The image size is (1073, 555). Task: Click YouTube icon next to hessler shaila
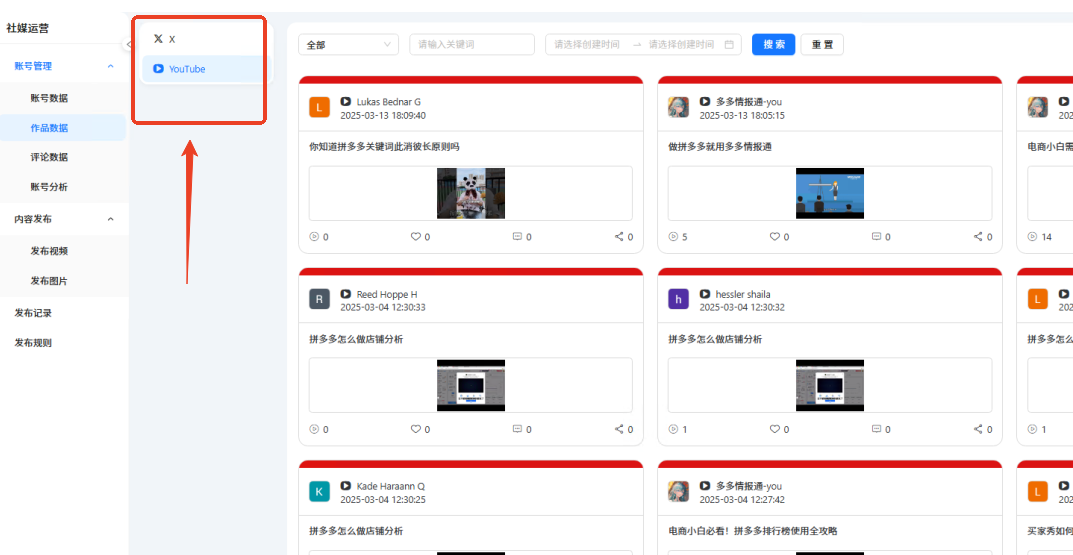click(704, 294)
